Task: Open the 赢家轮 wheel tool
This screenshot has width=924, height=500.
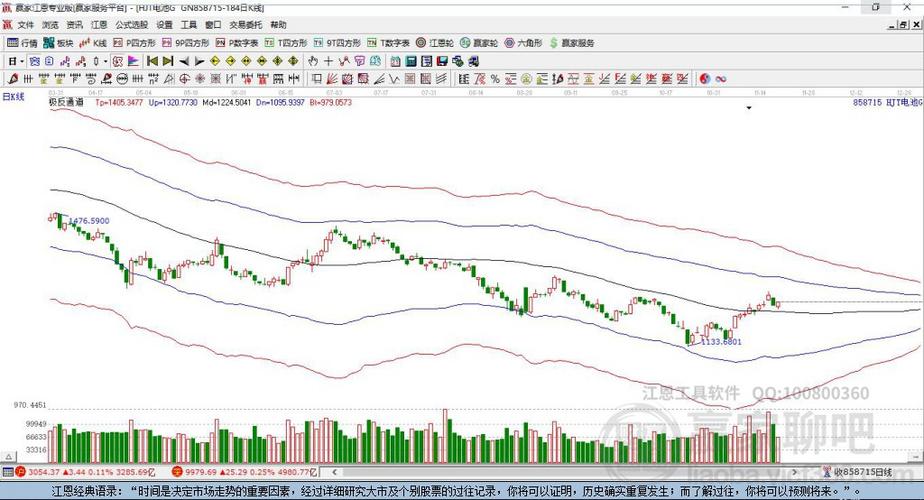Action: pos(479,43)
